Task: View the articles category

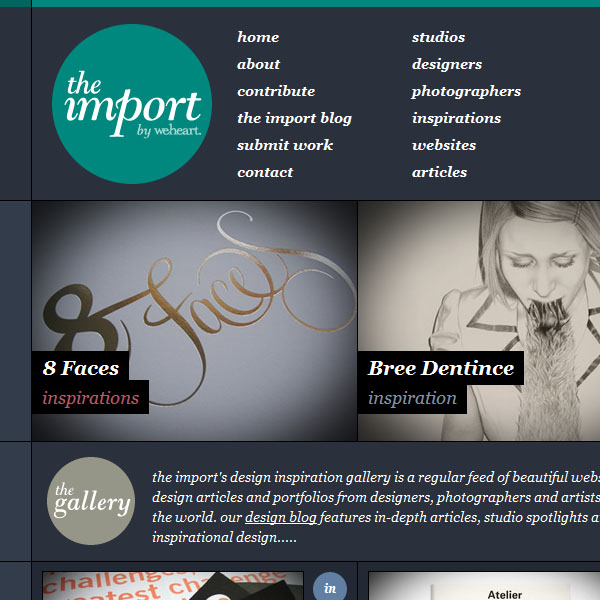Action: click(x=439, y=172)
